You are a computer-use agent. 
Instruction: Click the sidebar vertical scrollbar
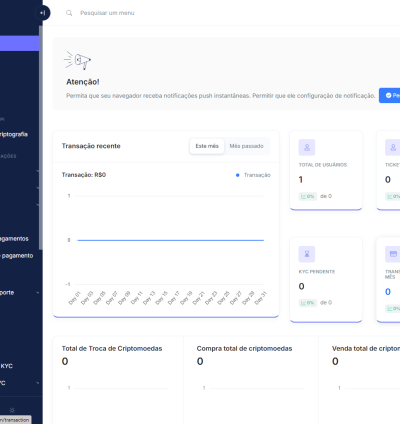(41, 138)
